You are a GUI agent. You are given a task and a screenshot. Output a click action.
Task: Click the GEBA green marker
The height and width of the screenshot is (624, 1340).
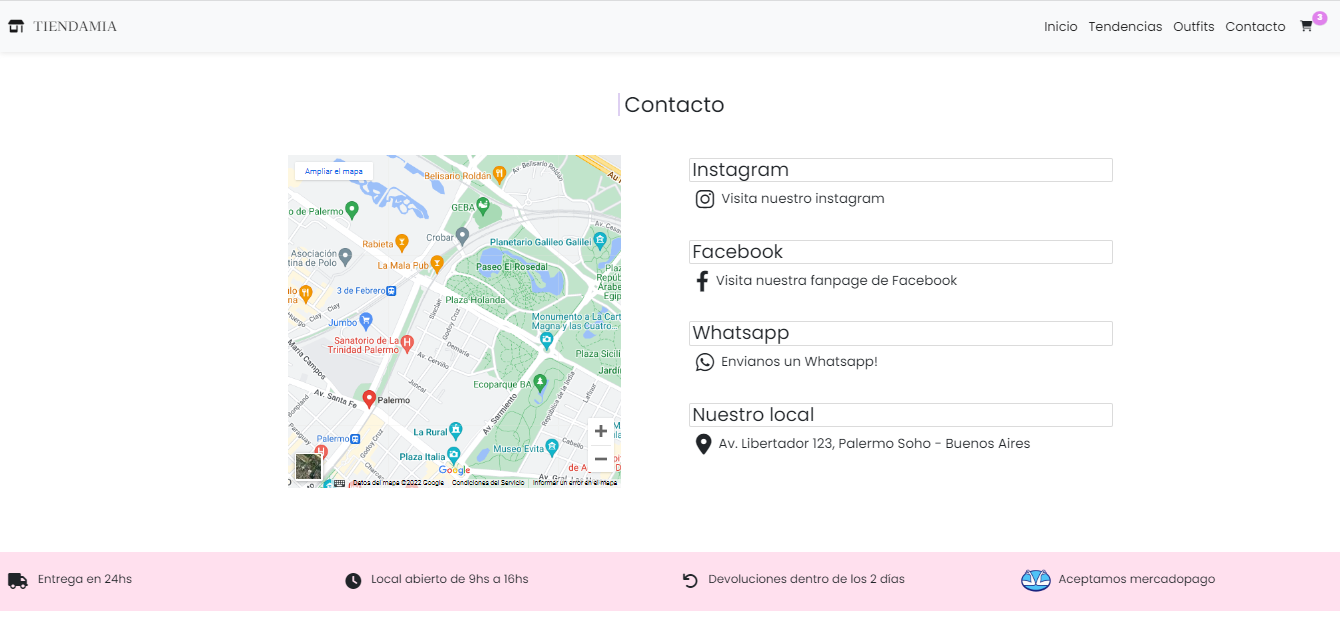pyautogui.click(x=484, y=206)
